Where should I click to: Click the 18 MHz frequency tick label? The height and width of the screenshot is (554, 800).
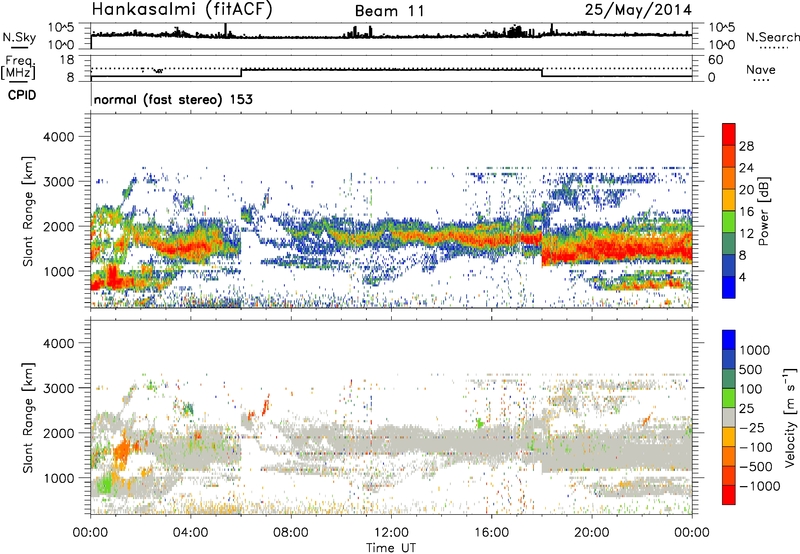coord(66,60)
